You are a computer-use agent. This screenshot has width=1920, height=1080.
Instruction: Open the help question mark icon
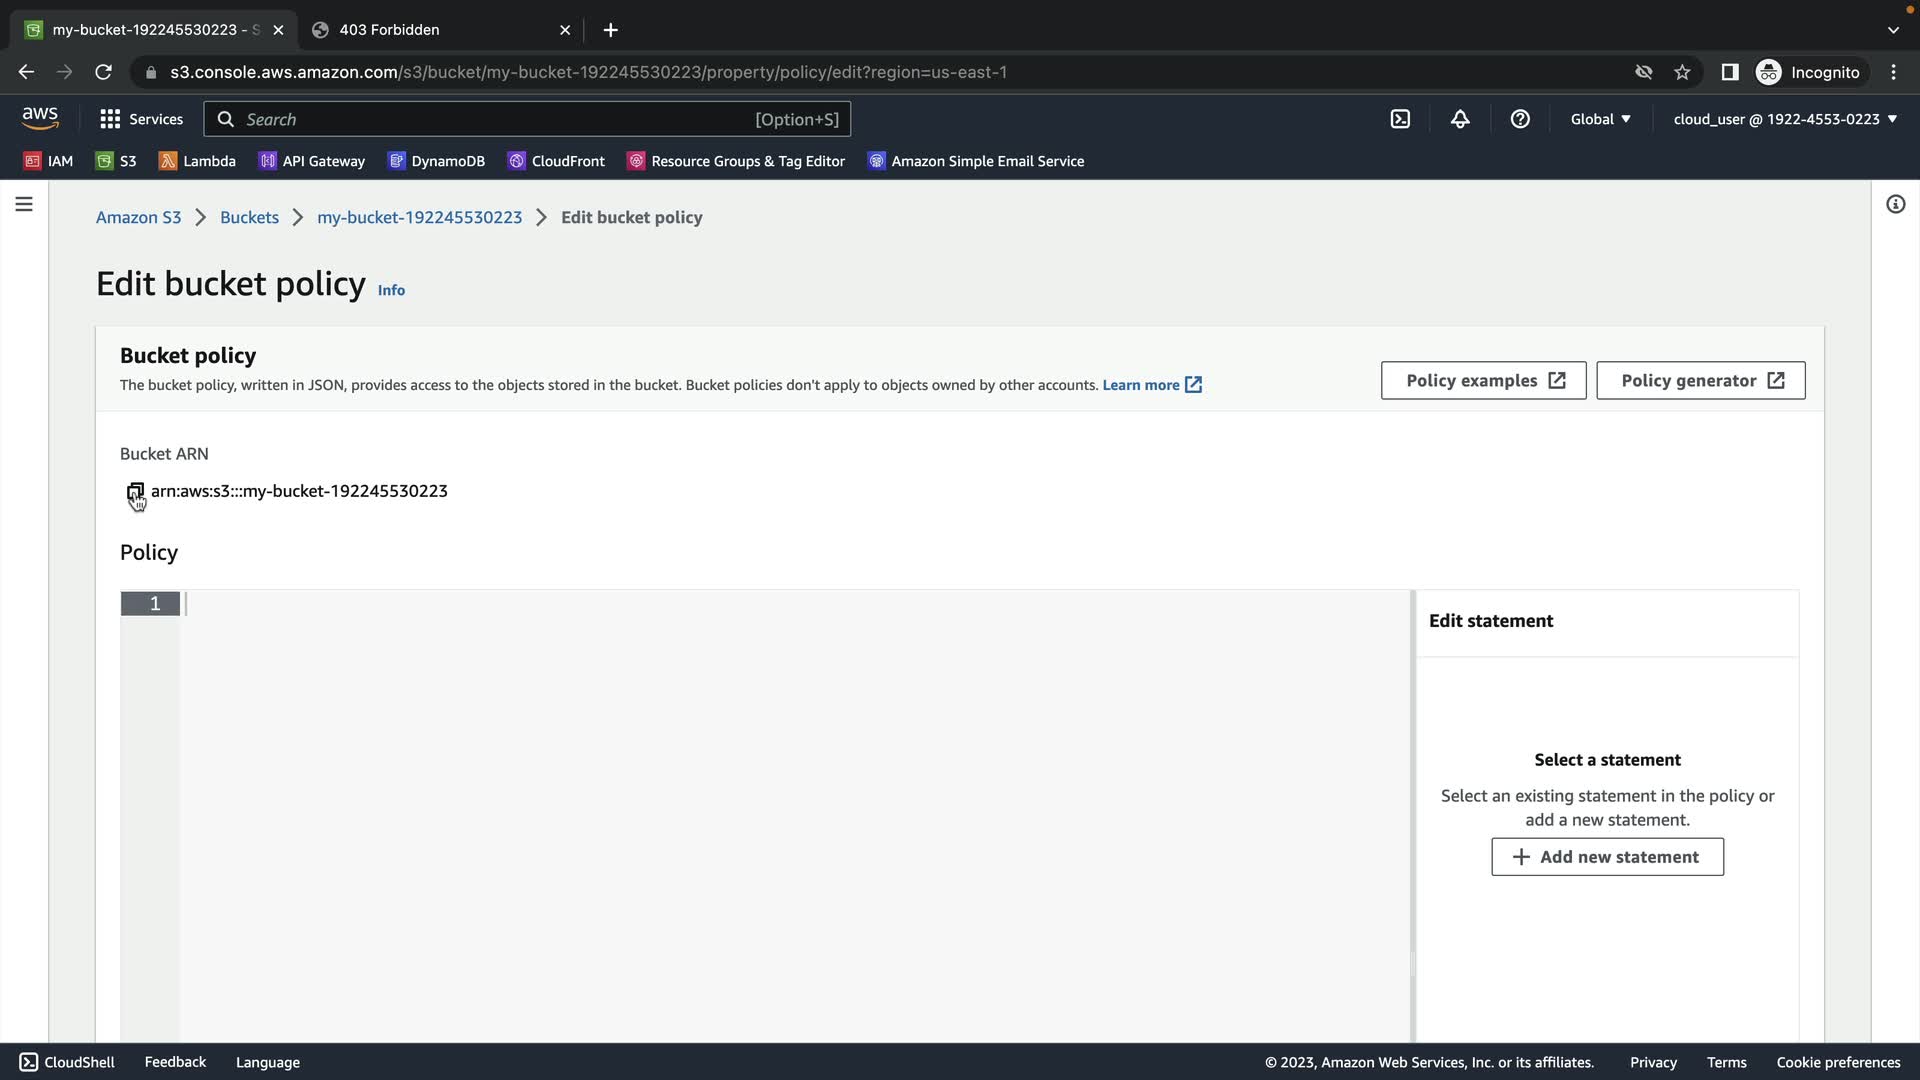pyautogui.click(x=1520, y=119)
